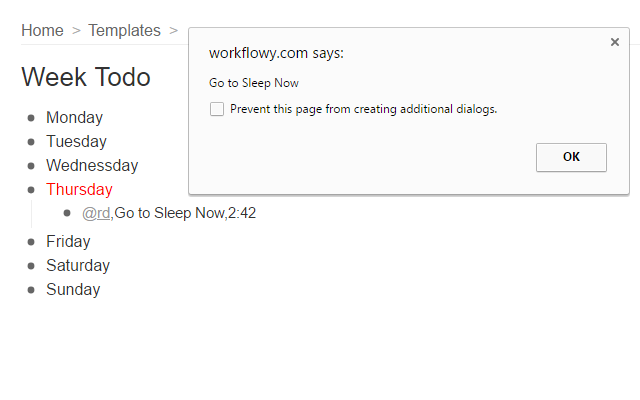Screen dimensions: 640x400
Task: Click bullet of Go to Sleep Now item
Action: click(x=68, y=214)
